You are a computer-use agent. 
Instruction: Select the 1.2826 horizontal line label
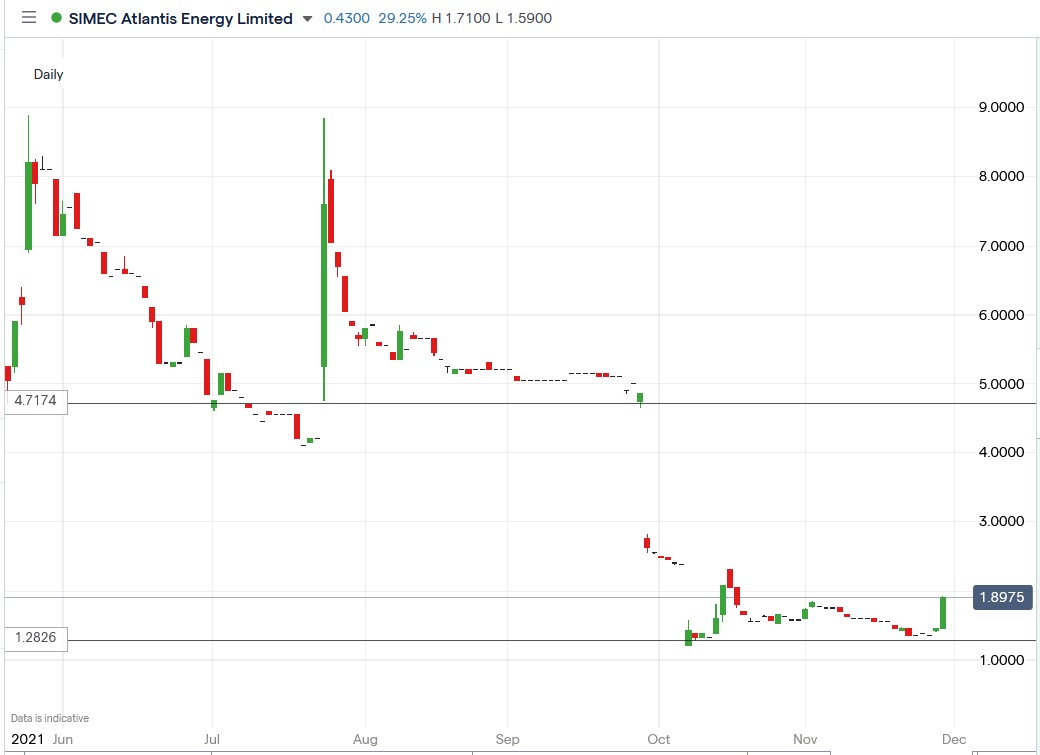tap(36, 638)
